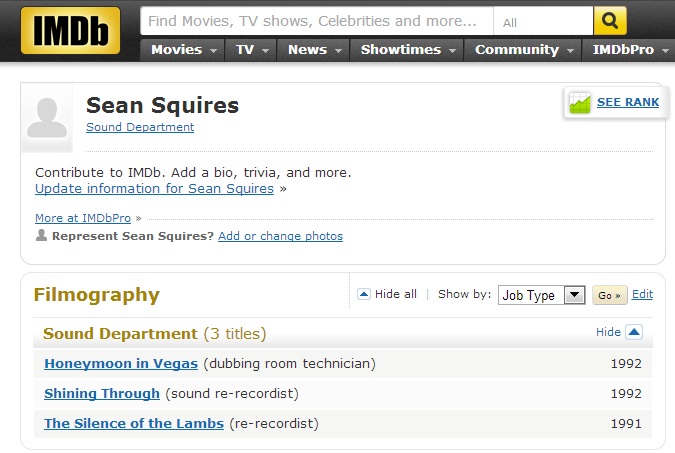Open Honeymoon in Vegas title link
Image resolution: width=675 pixels, height=453 pixels.
(121, 364)
